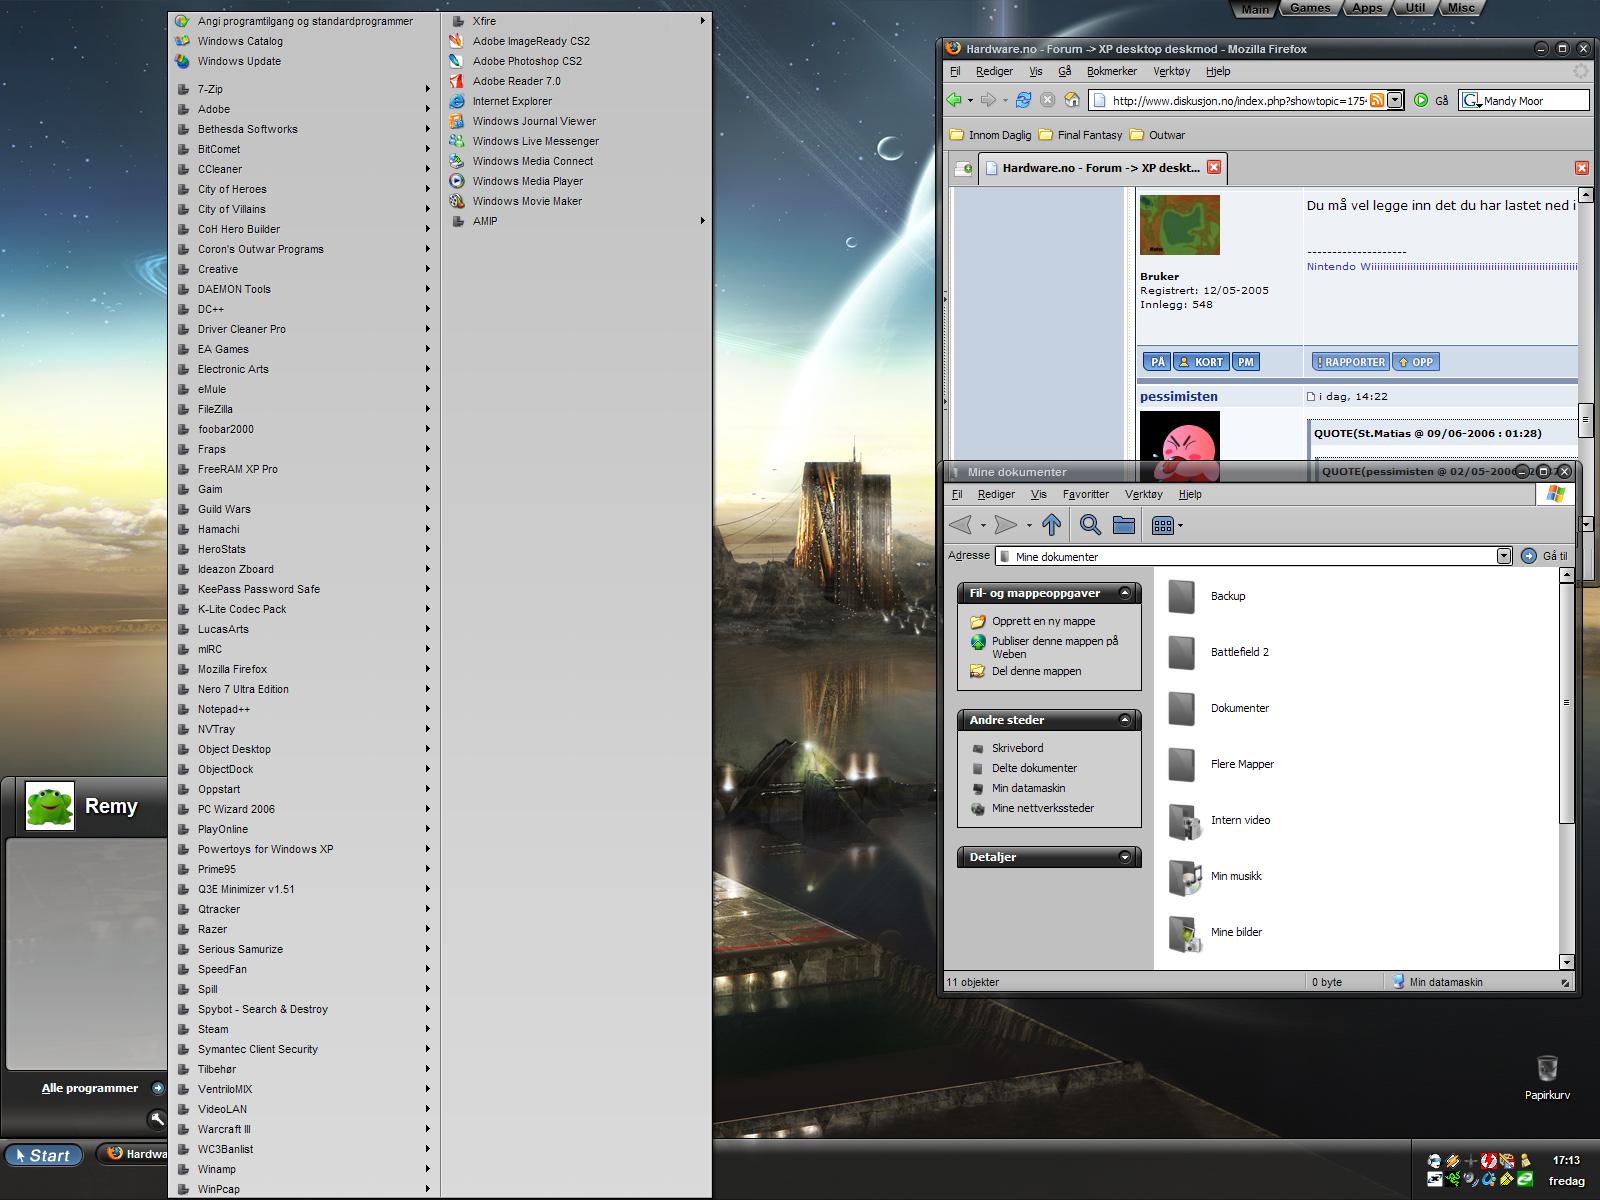Collapse the Fil- og mappeoppgaver panel
This screenshot has height=1200, width=1600.
(1125, 593)
